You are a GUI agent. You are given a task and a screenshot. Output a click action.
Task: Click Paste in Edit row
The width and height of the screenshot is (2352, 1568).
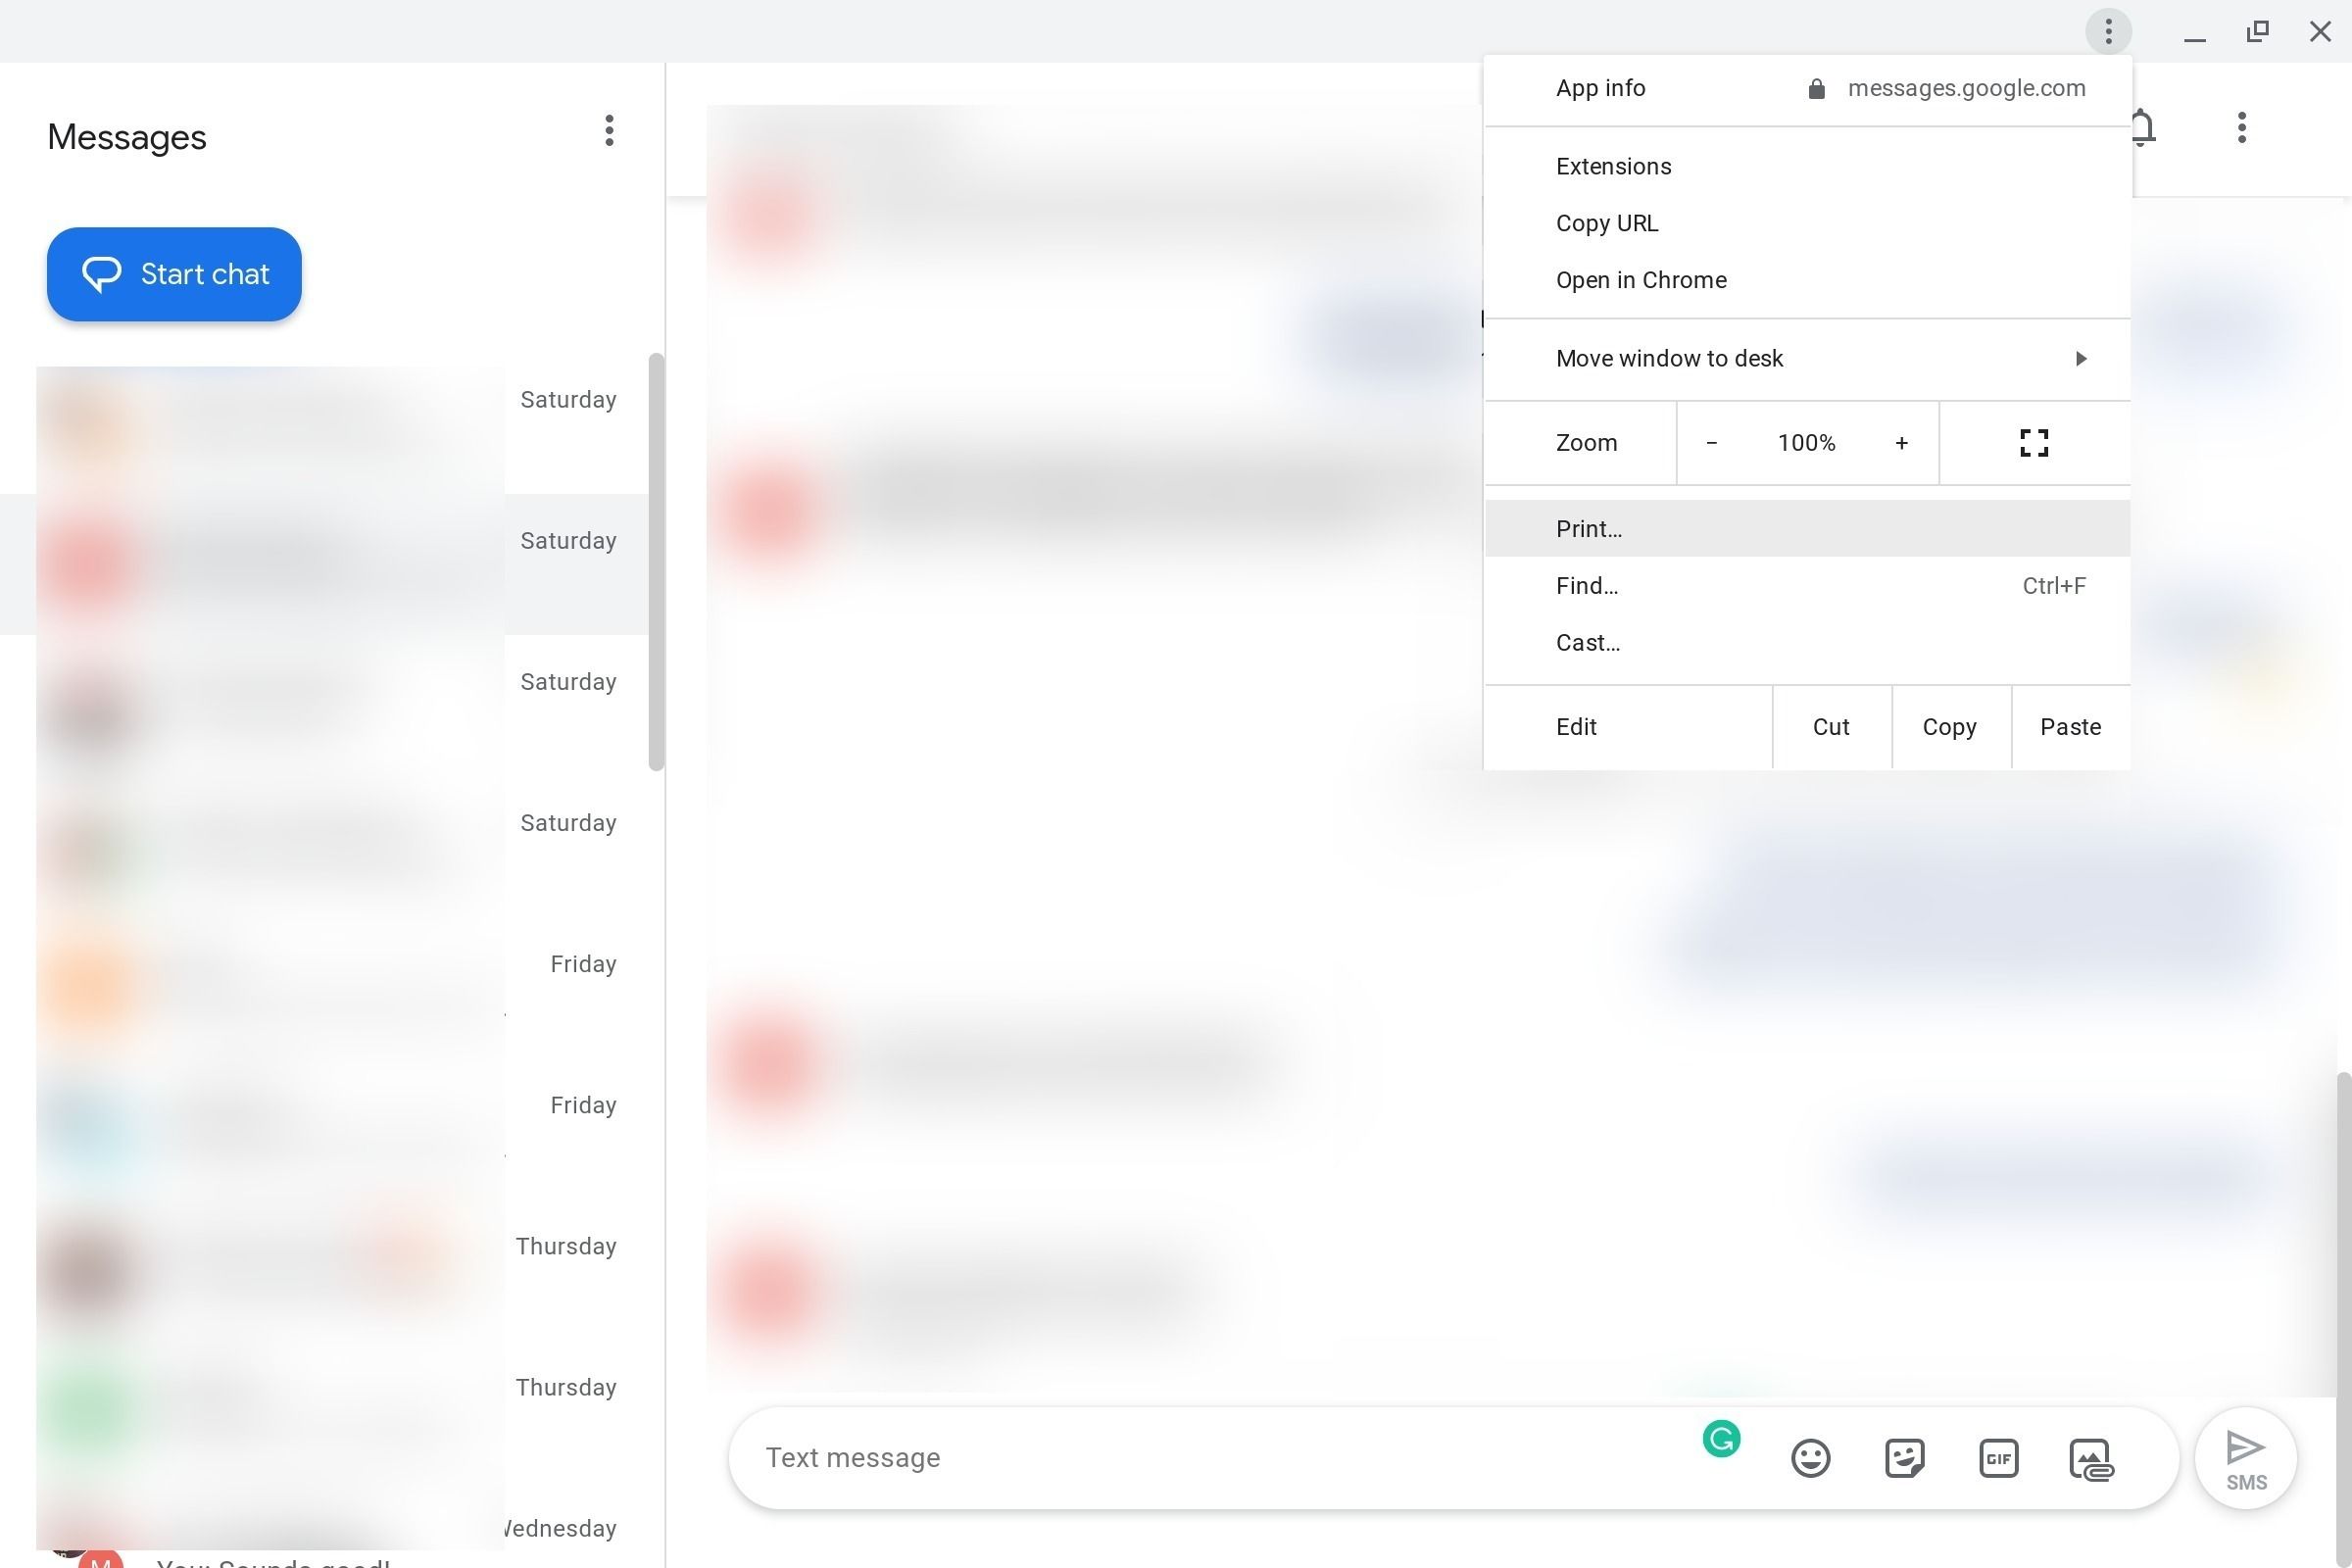click(x=2070, y=727)
